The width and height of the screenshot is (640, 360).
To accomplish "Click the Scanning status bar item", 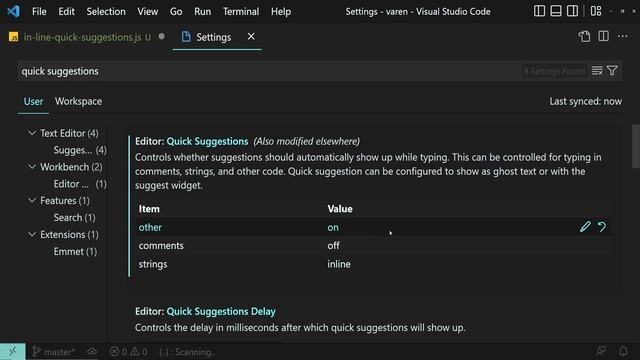I will [x=187, y=352].
